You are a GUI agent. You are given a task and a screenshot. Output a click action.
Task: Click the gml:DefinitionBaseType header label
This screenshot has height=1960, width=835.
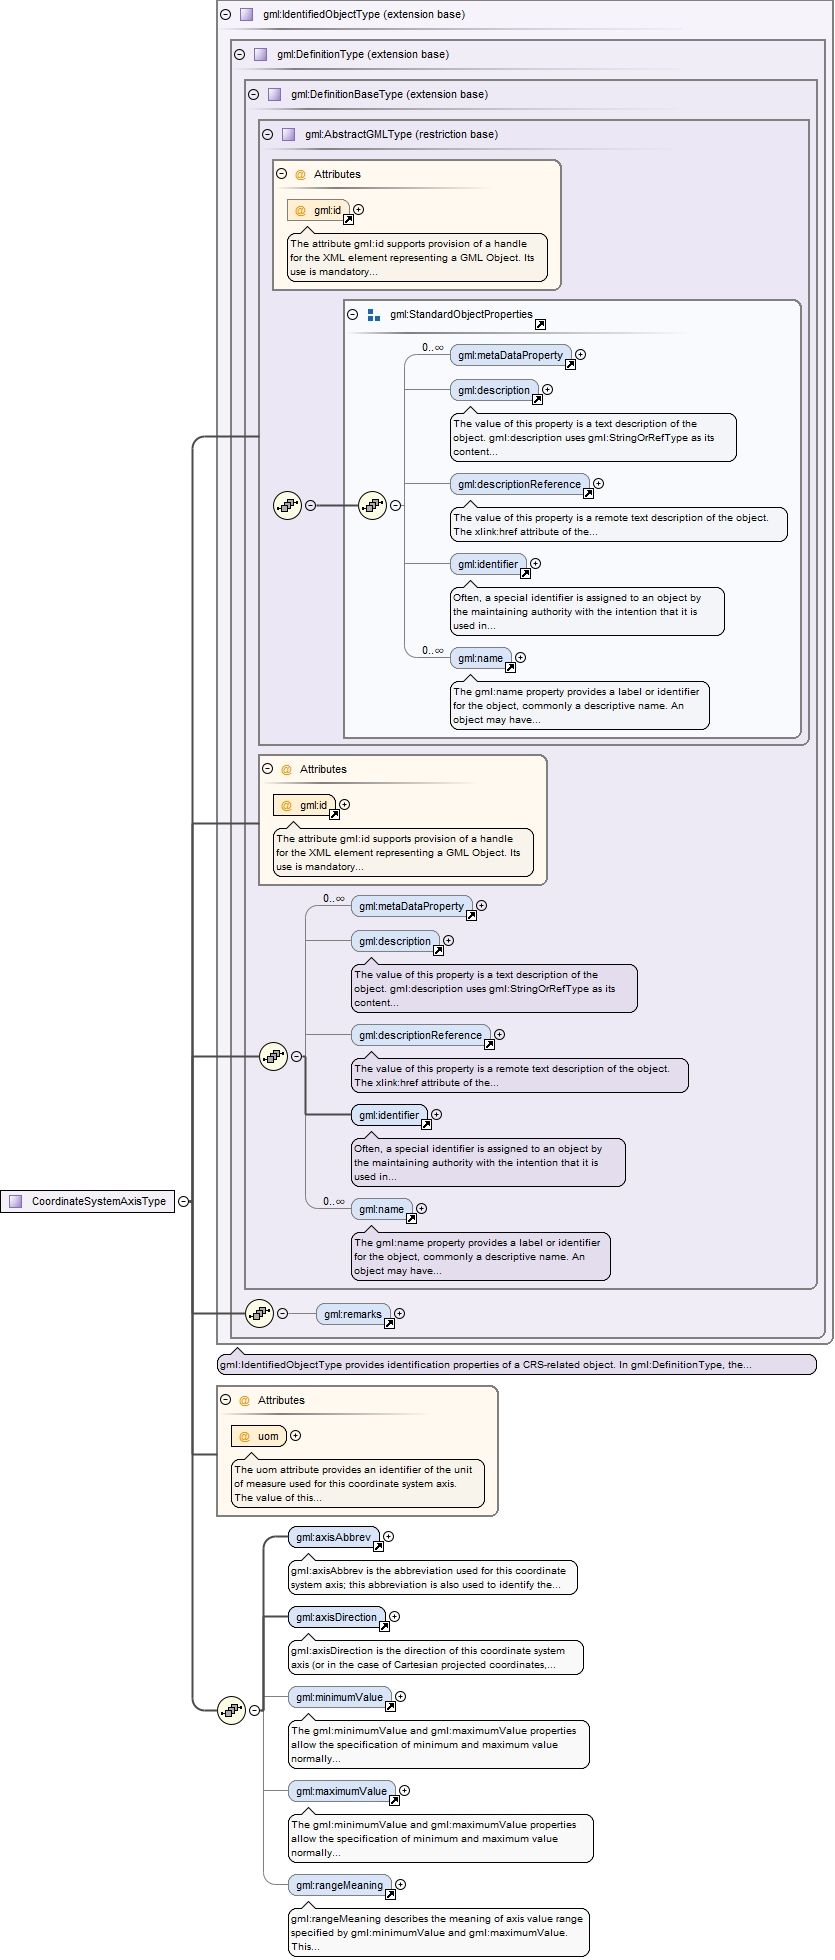click(389, 94)
